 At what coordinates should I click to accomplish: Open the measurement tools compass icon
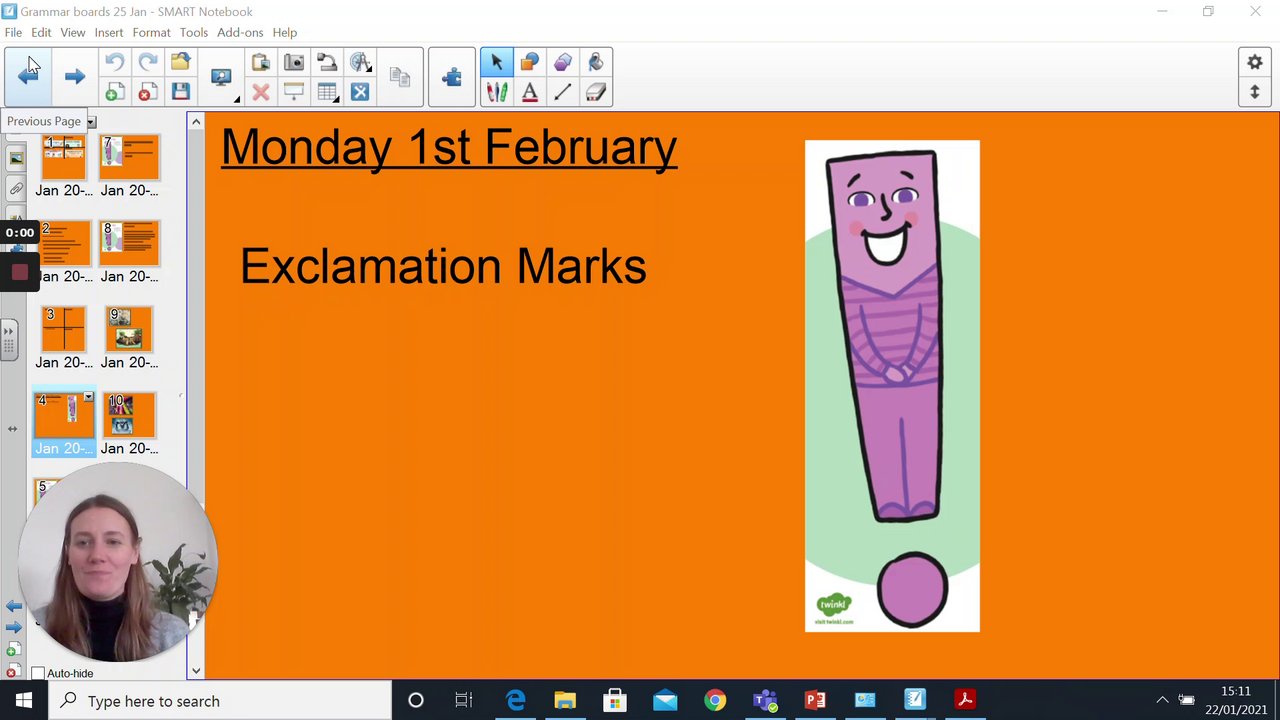point(360,62)
